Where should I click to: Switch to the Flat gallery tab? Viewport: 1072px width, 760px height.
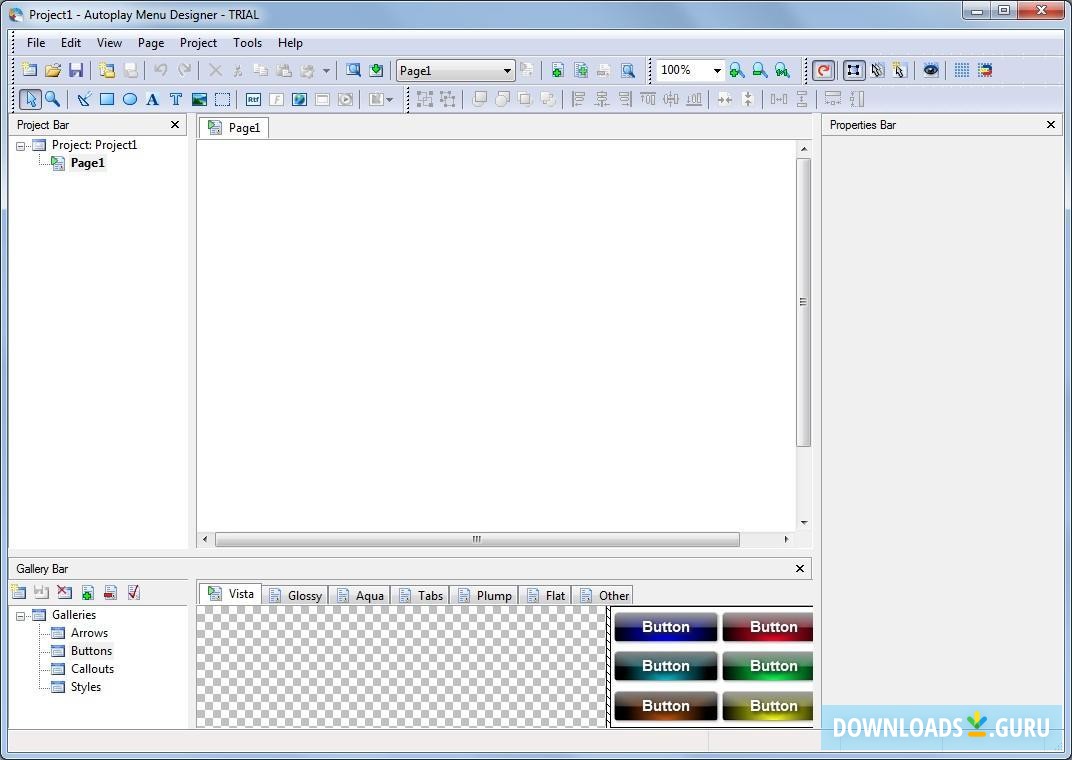coord(546,595)
